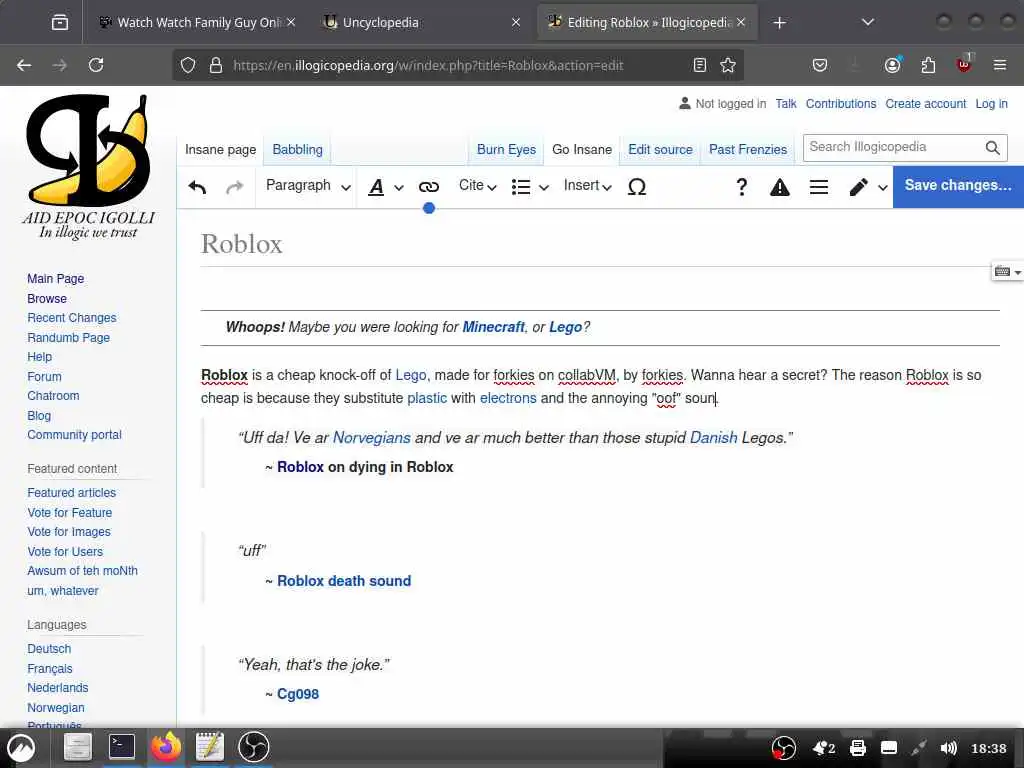
Task: Click the Norvegians link in the quote
Action: coord(372,438)
